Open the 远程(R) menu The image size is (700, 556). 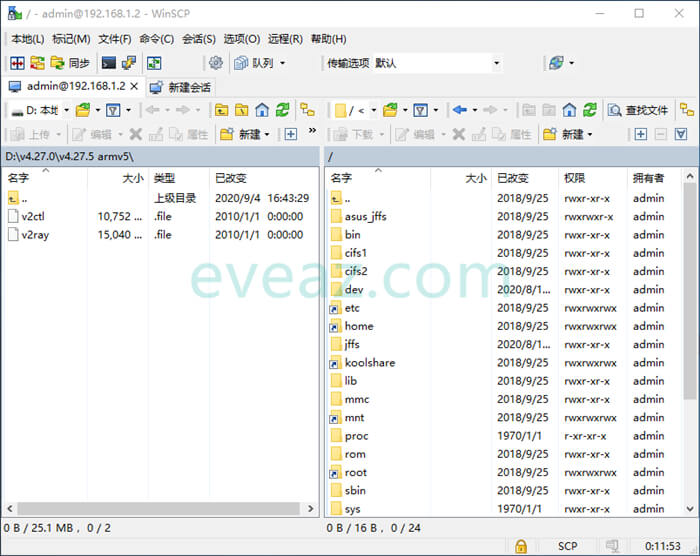pos(285,39)
